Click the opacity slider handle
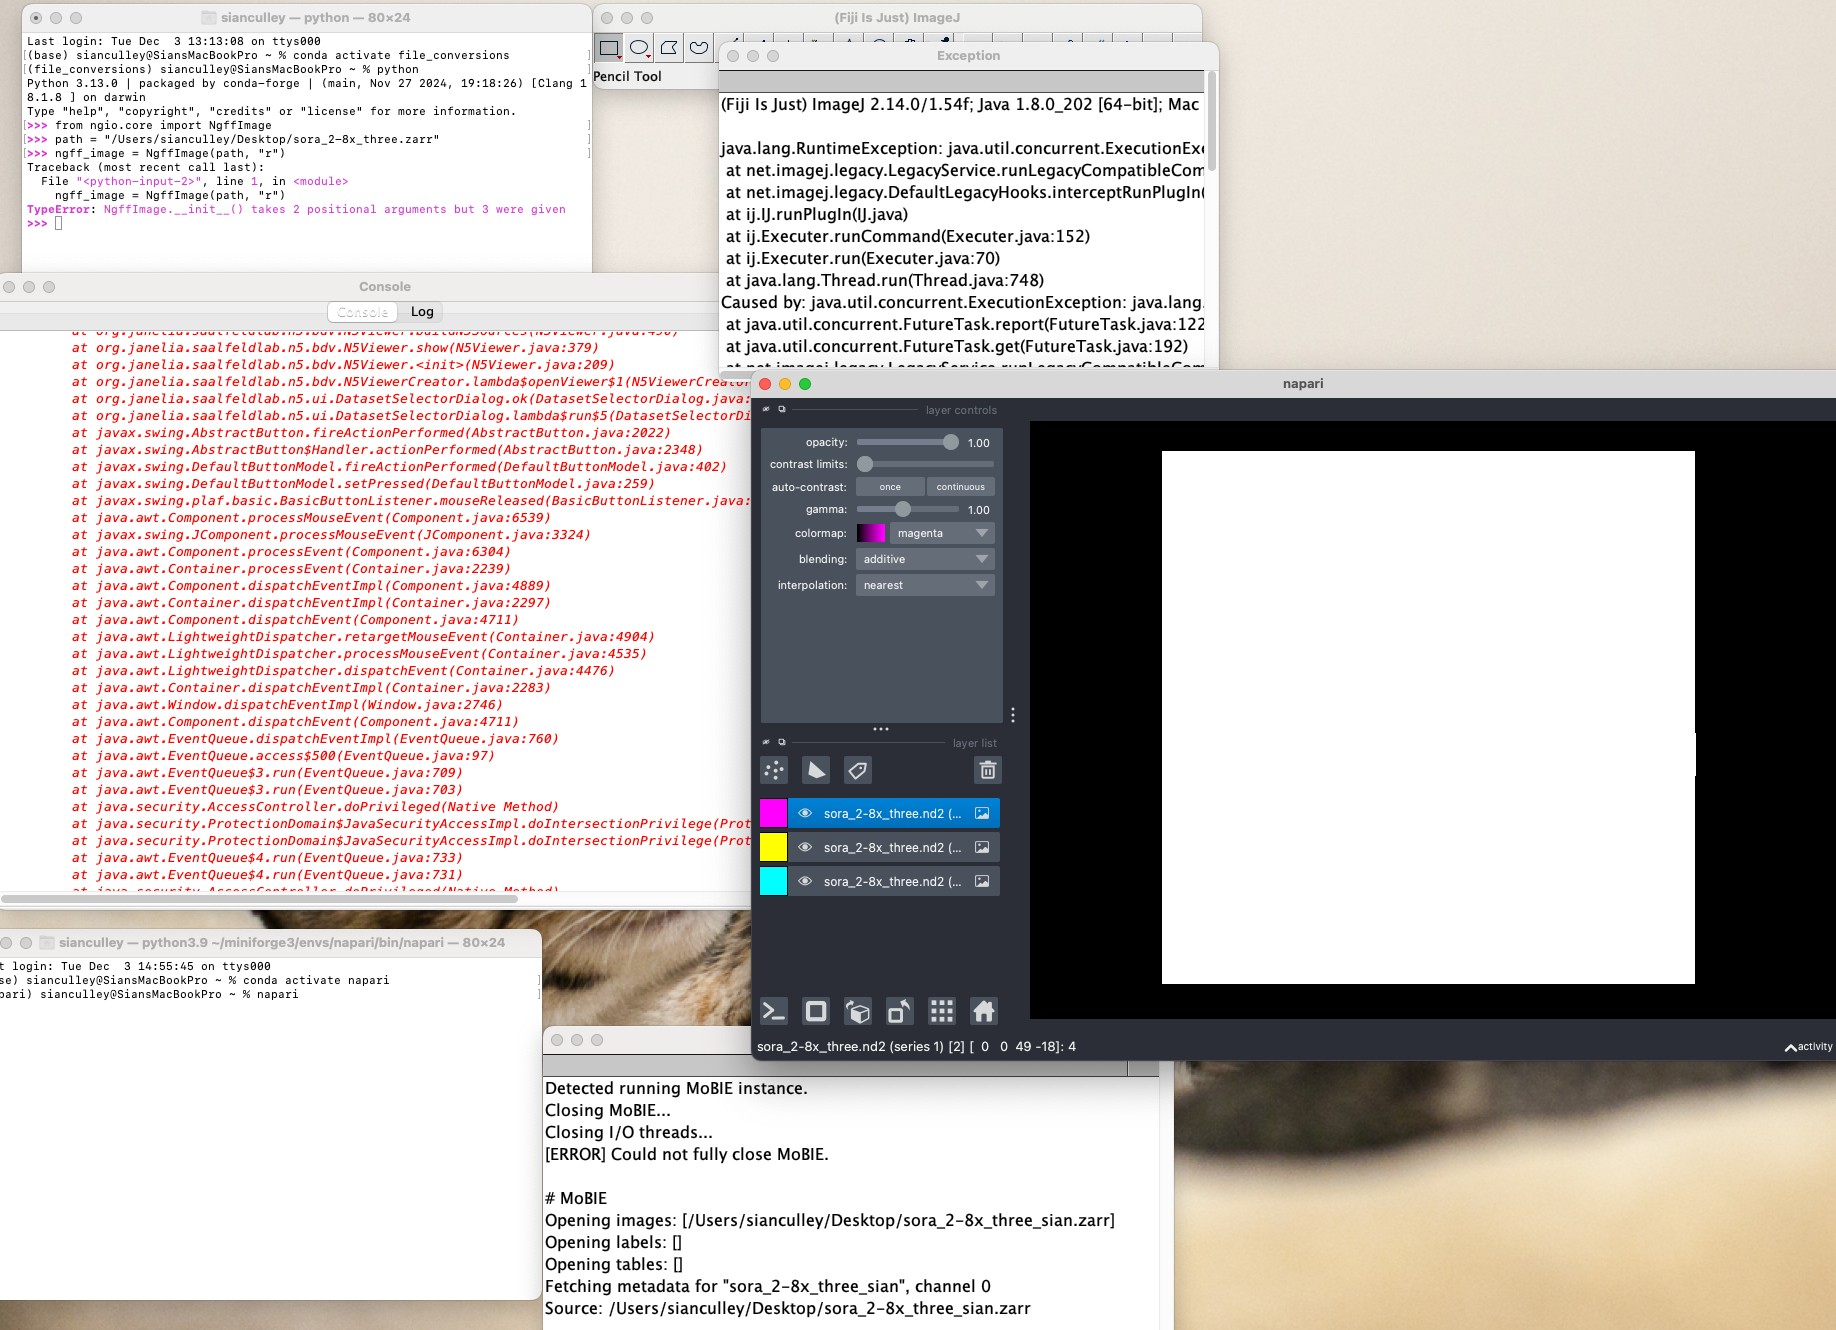This screenshot has width=1836, height=1330. (x=950, y=443)
